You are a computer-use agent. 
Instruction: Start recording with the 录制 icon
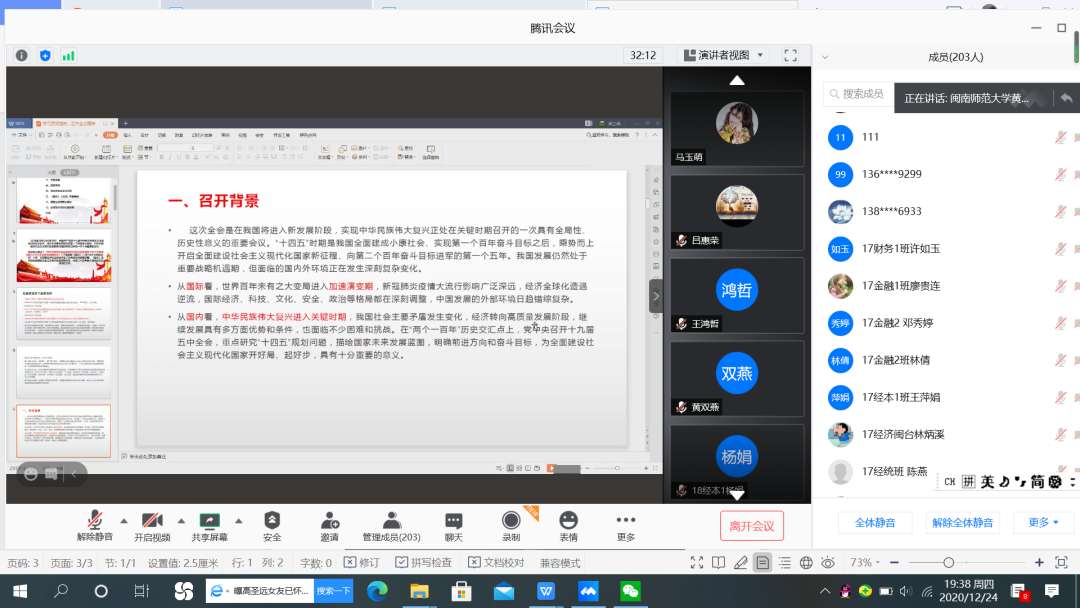(511, 520)
